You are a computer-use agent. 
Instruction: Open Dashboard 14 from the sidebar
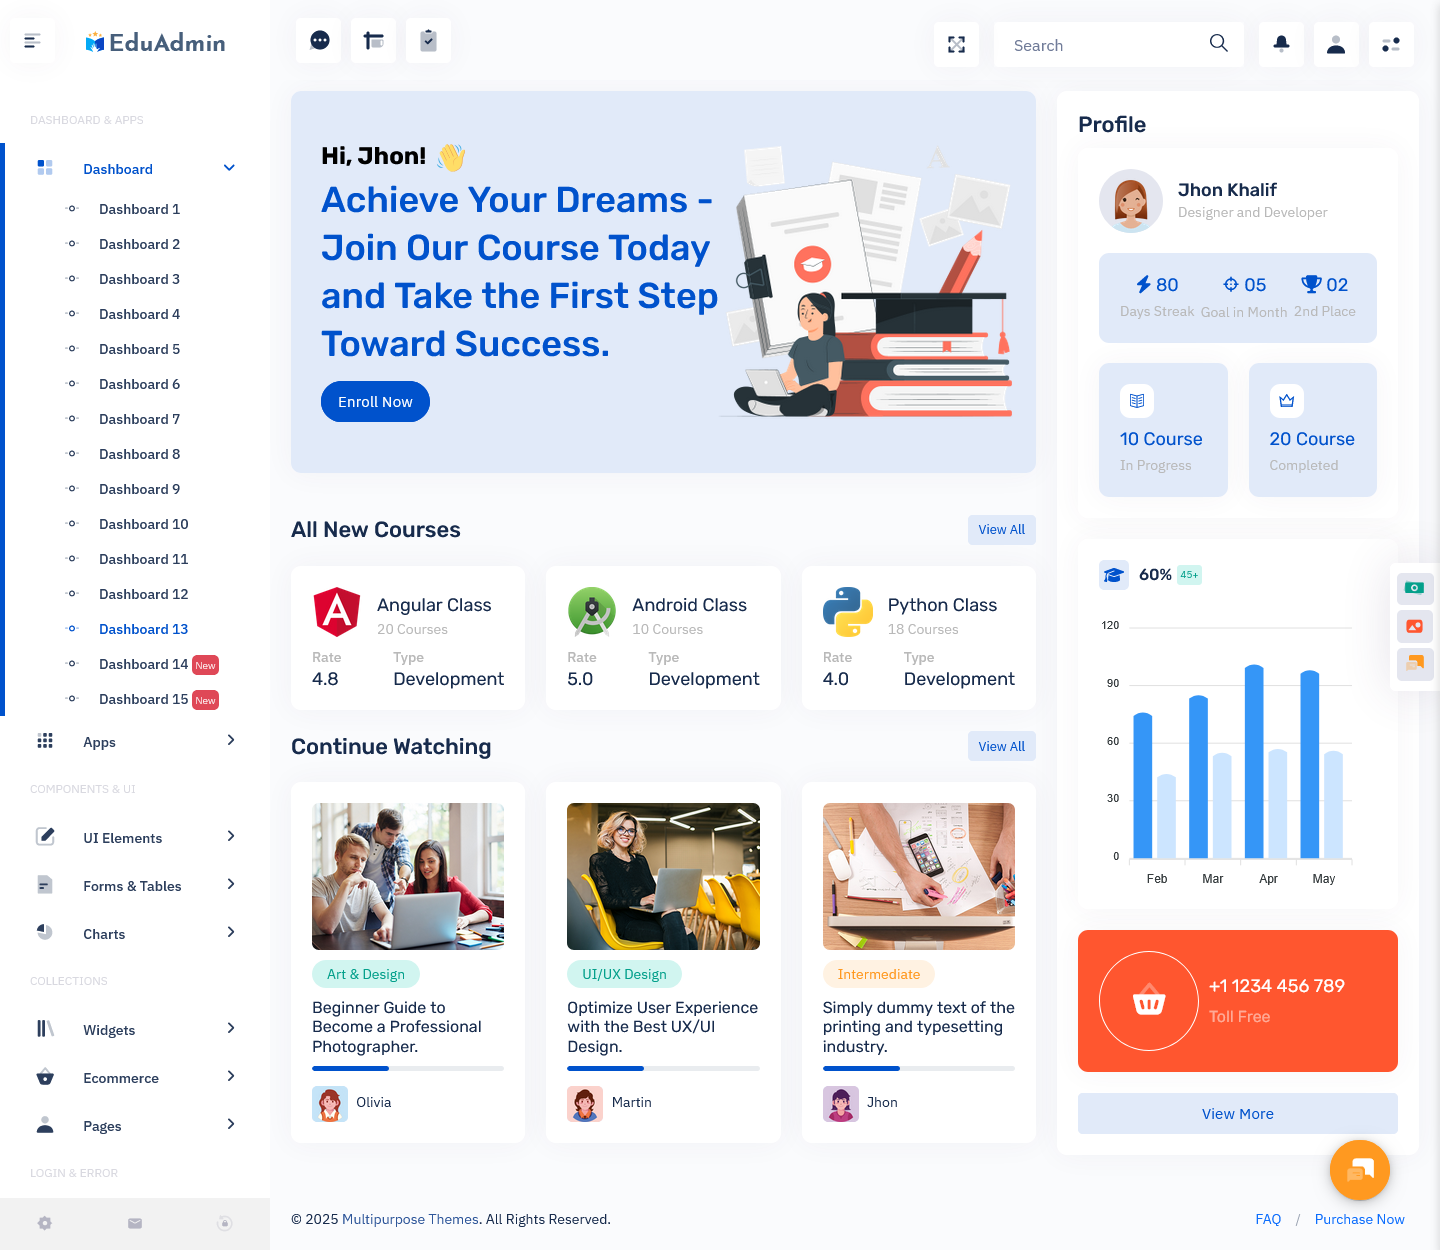coord(143,664)
